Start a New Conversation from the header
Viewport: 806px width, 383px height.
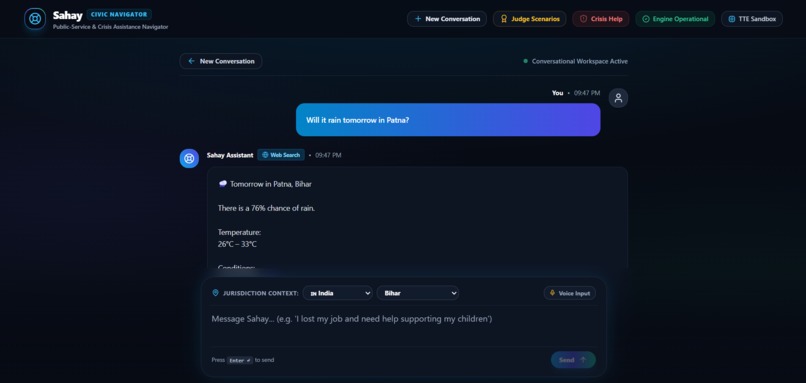click(x=447, y=19)
